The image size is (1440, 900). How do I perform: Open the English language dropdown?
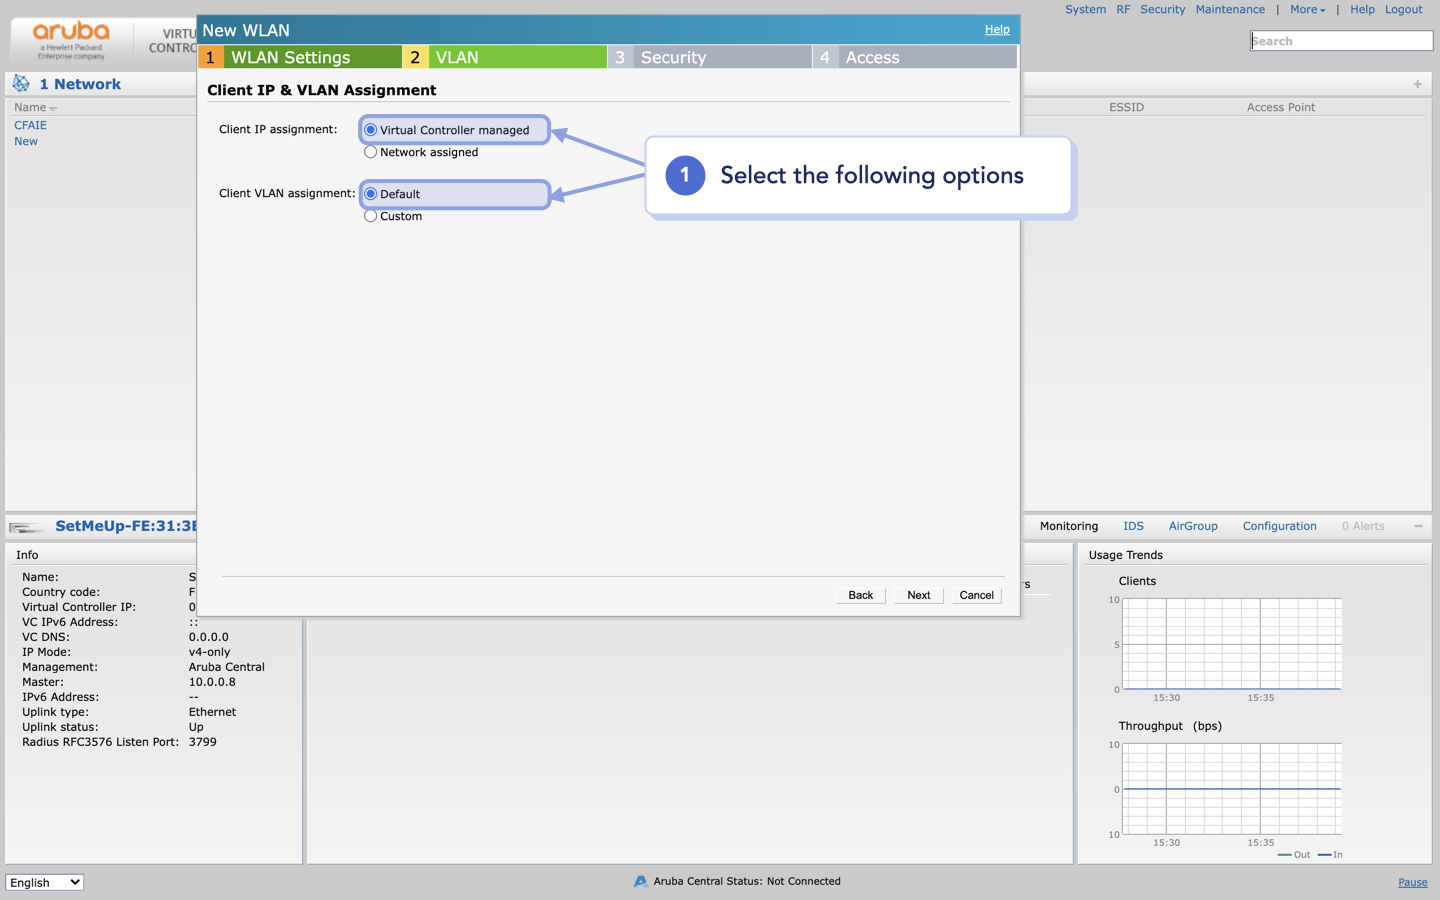[44, 882]
